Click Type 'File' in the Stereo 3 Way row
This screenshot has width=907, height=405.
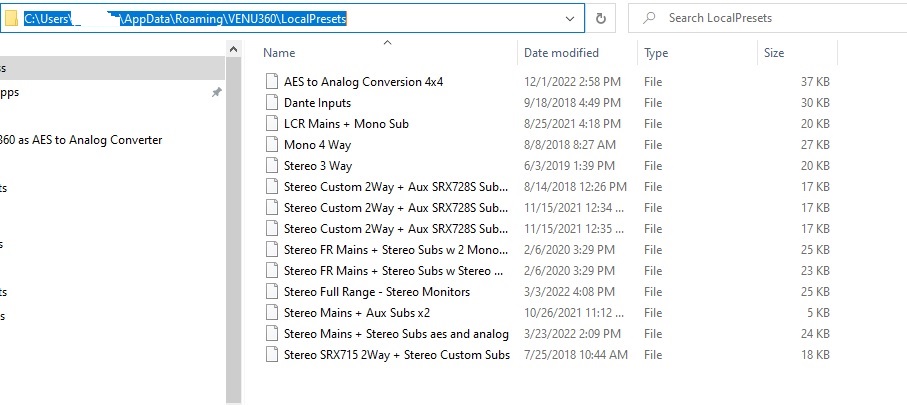653,166
